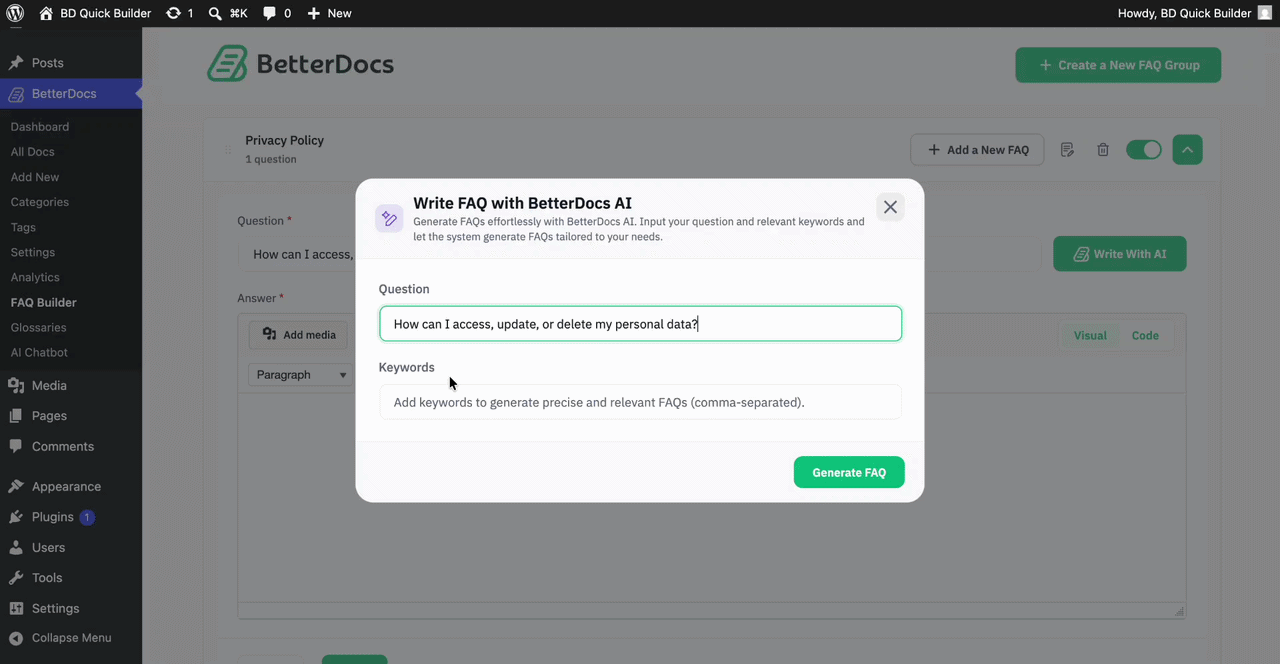This screenshot has height=664, width=1280.
Task: Open Categories under BetterDocs
Action: 40,202
